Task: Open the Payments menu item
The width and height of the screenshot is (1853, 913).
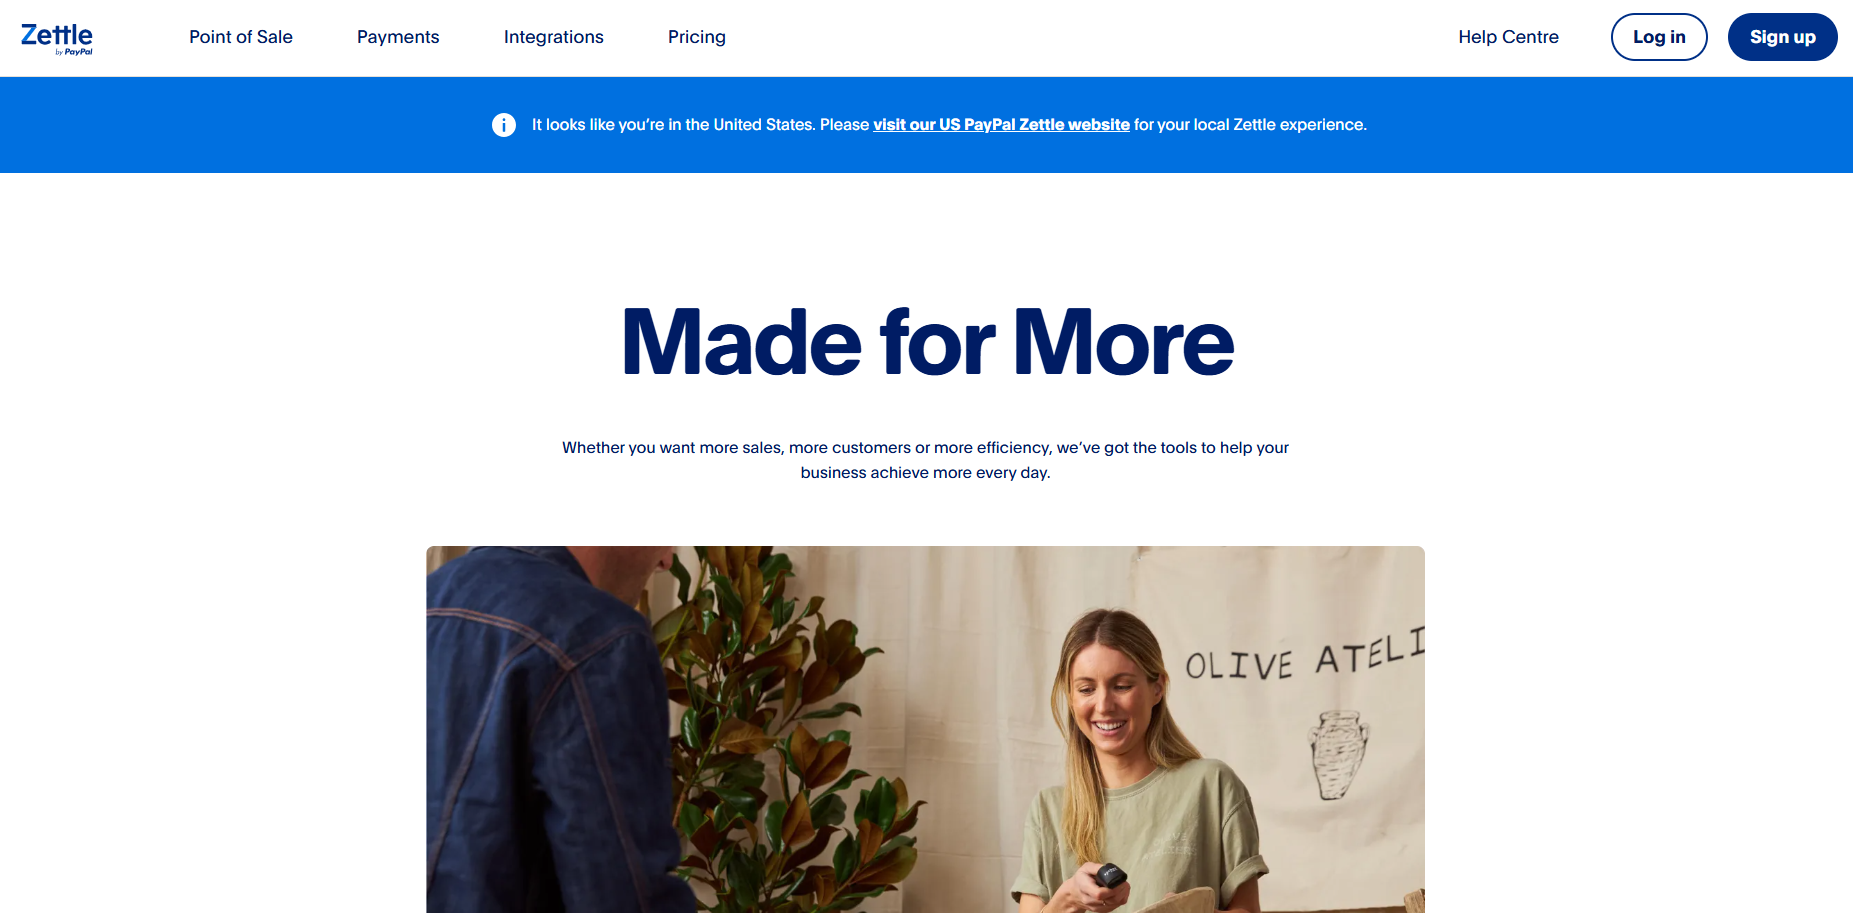Action: pyautogui.click(x=398, y=37)
